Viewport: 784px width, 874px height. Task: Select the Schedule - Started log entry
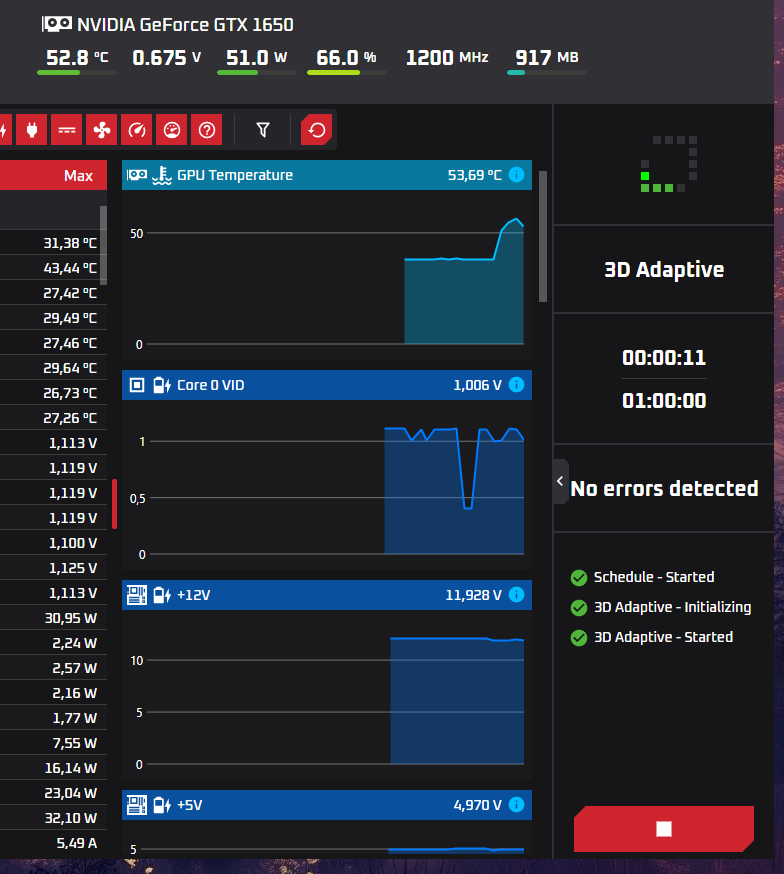point(642,577)
